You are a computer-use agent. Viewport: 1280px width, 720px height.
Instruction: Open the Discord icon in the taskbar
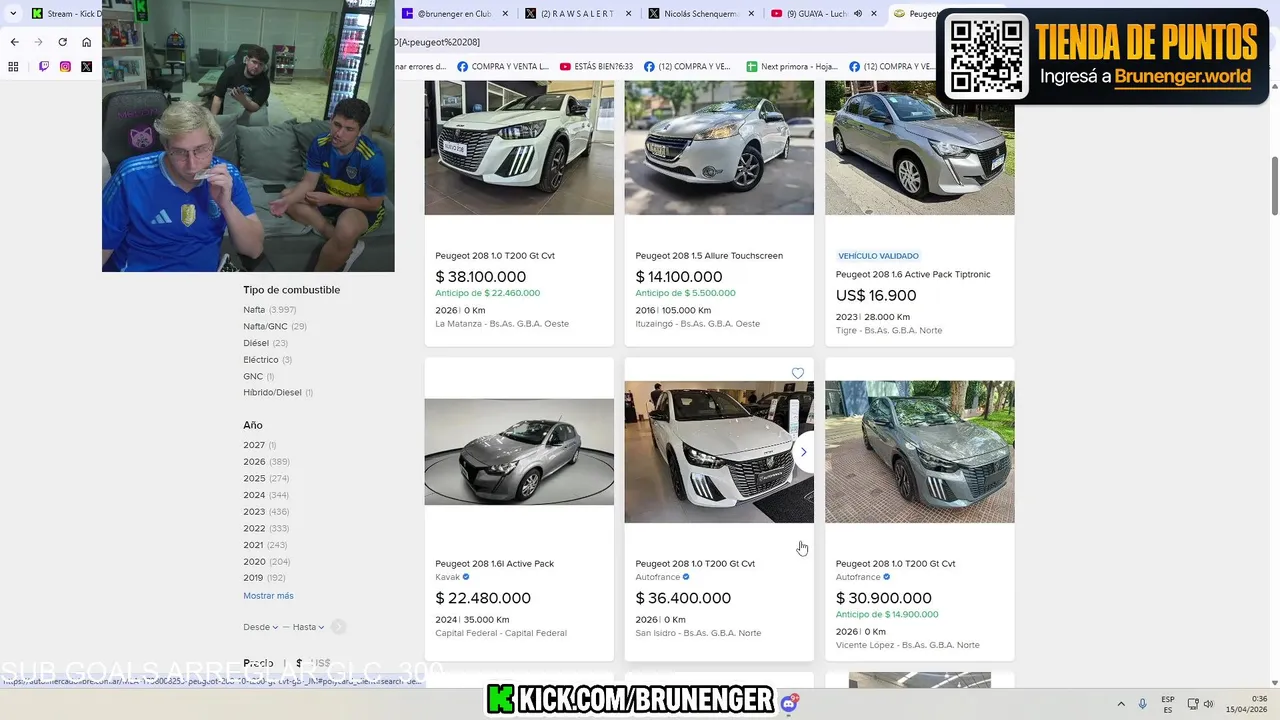pyautogui.click(x=789, y=703)
